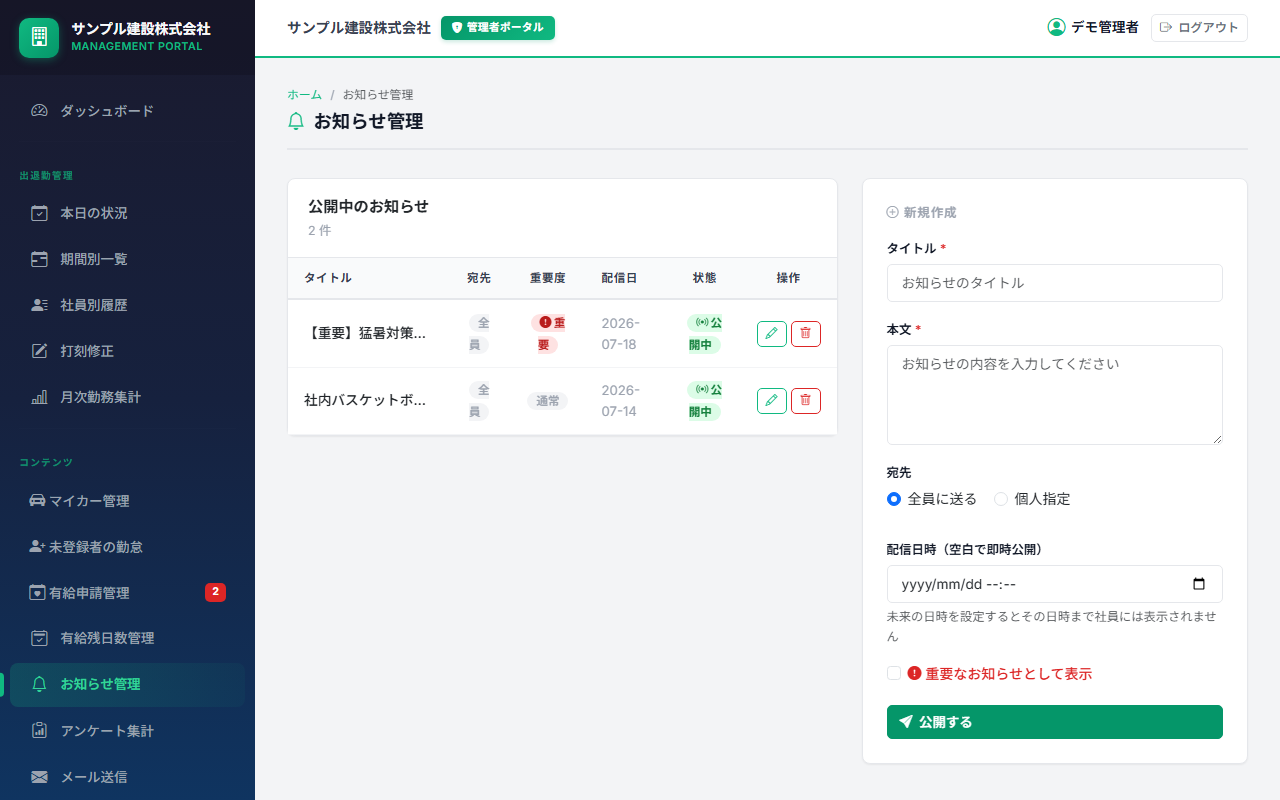Click the 本文 textarea

pos(1055,395)
